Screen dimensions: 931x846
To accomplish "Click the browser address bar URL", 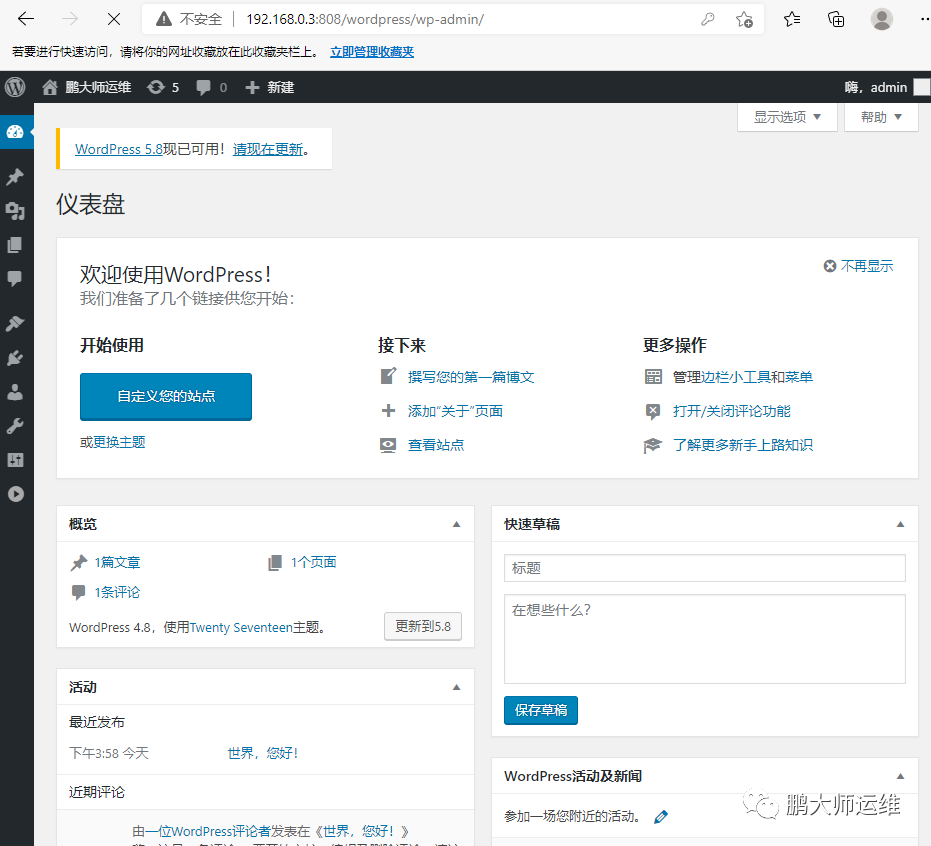I will 365,20.
